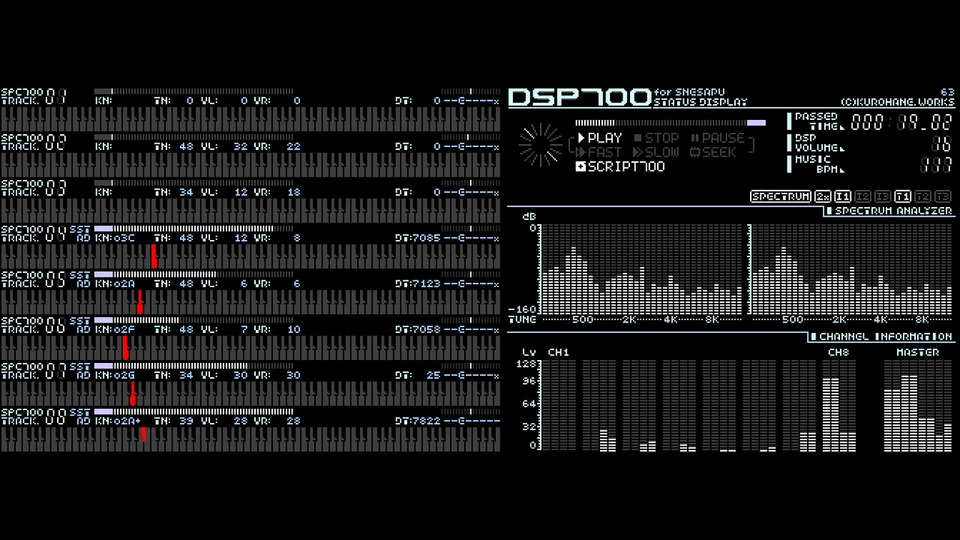This screenshot has width=960, height=540.
Task: Activate FAST forward playback
Action: [599, 152]
